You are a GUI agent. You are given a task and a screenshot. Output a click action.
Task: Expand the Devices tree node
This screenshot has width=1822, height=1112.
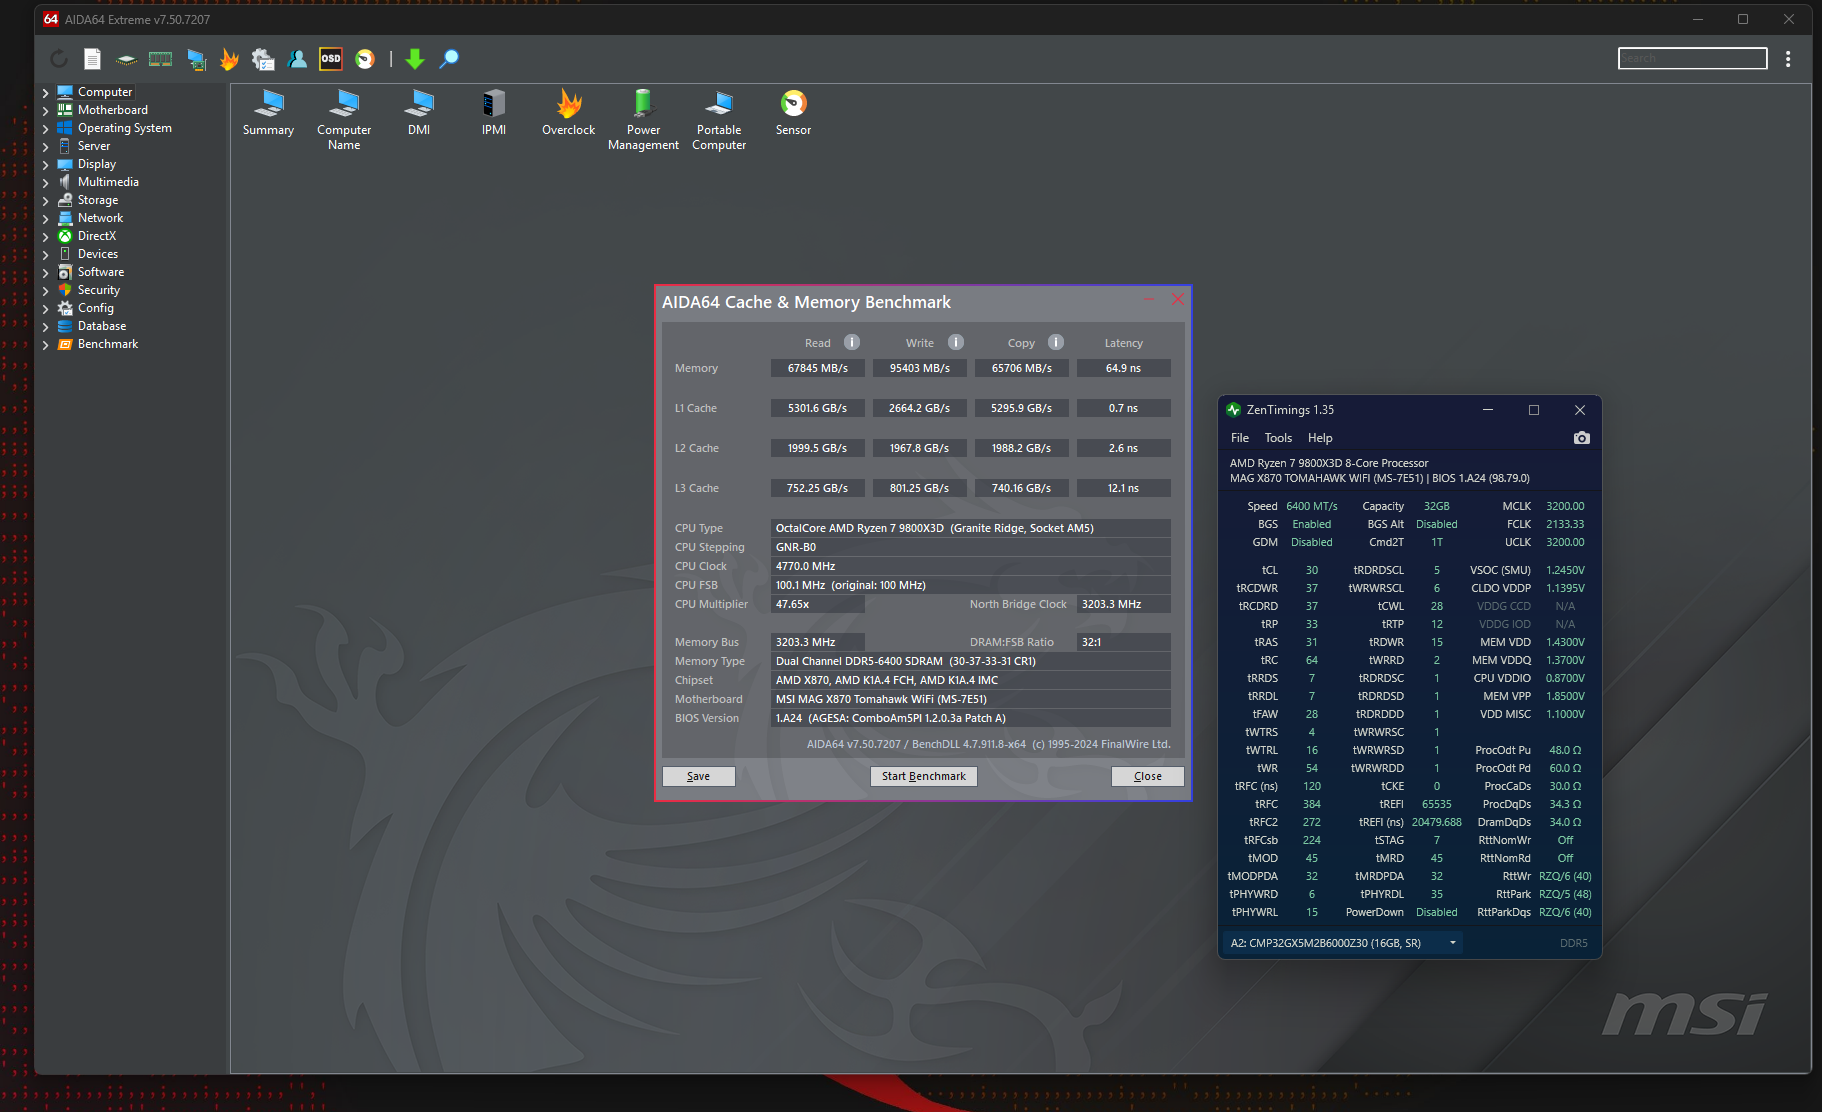(45, 255)
